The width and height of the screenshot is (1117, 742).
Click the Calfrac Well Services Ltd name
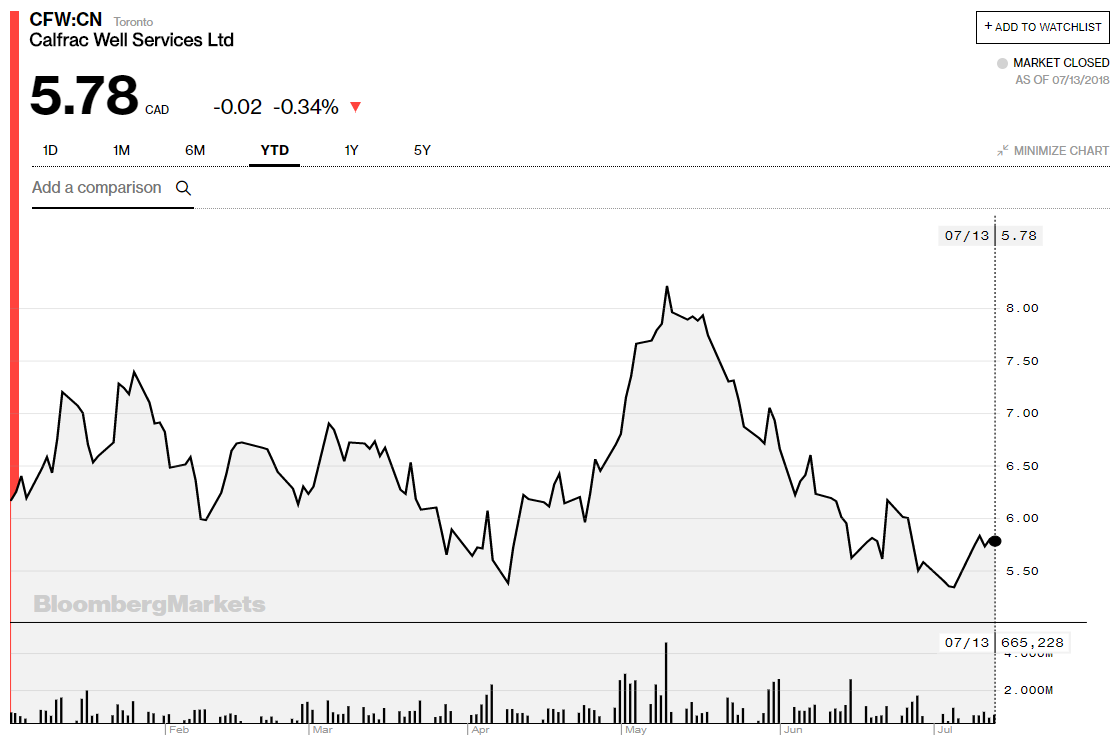pyautogui.click(x=132, y=40)
